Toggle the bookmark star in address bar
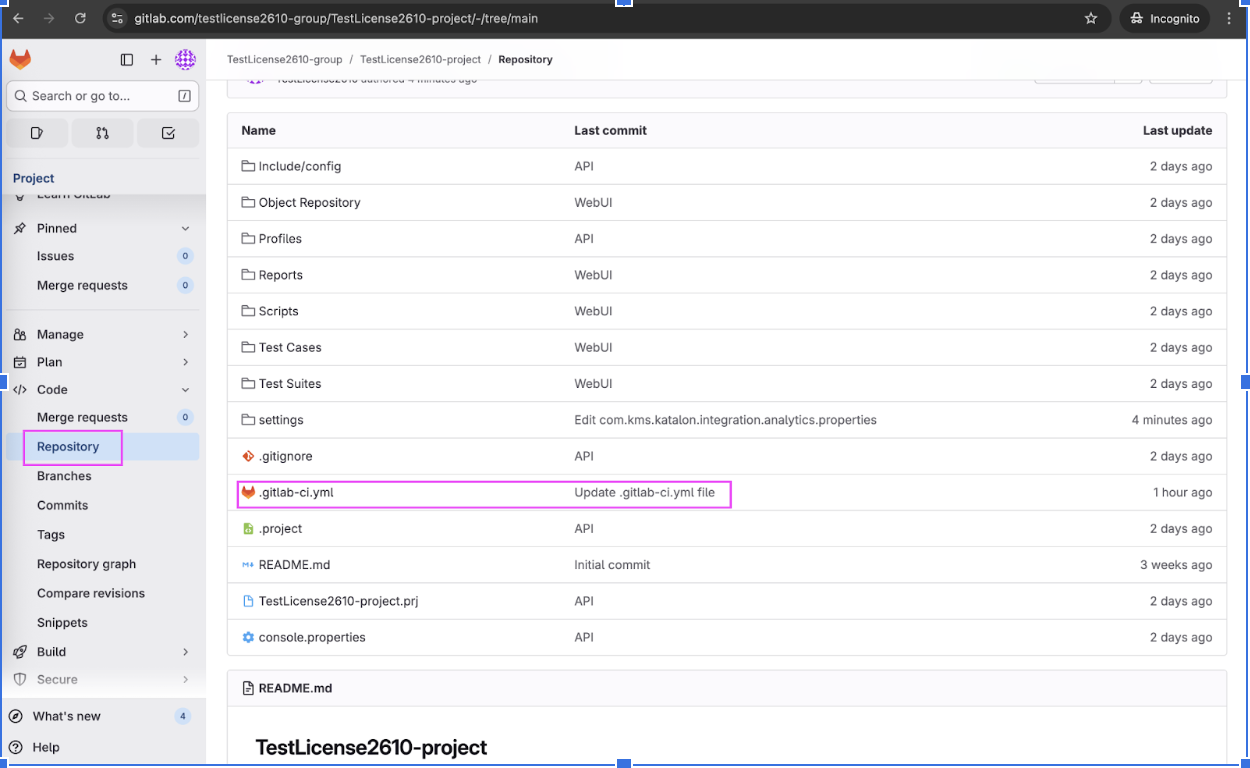Viewport: 1250px width, 768px height. pos(1091,17)
